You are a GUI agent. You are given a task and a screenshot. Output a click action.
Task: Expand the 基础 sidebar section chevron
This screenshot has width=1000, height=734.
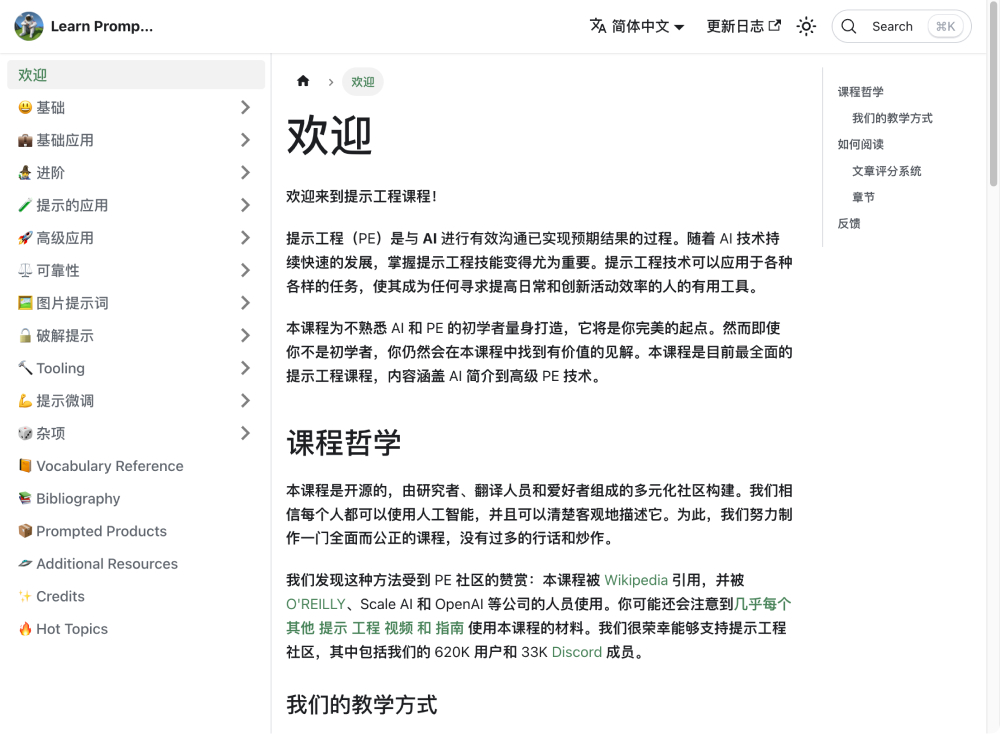click(247, 107)
